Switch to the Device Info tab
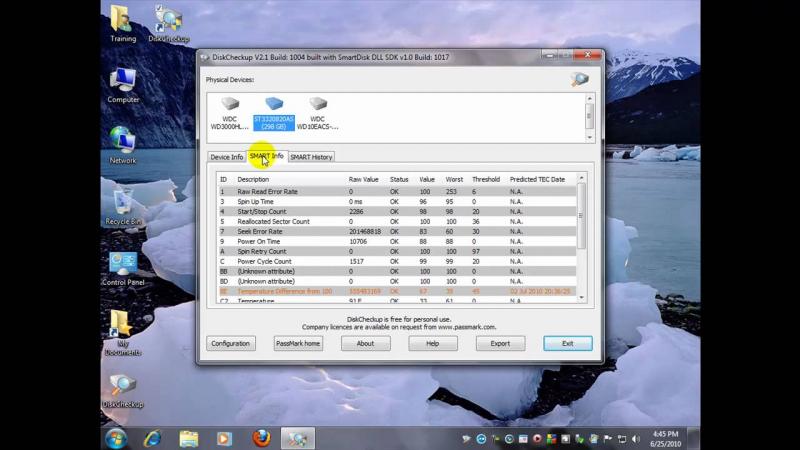 pyautogui.click(x=227, y=157)
